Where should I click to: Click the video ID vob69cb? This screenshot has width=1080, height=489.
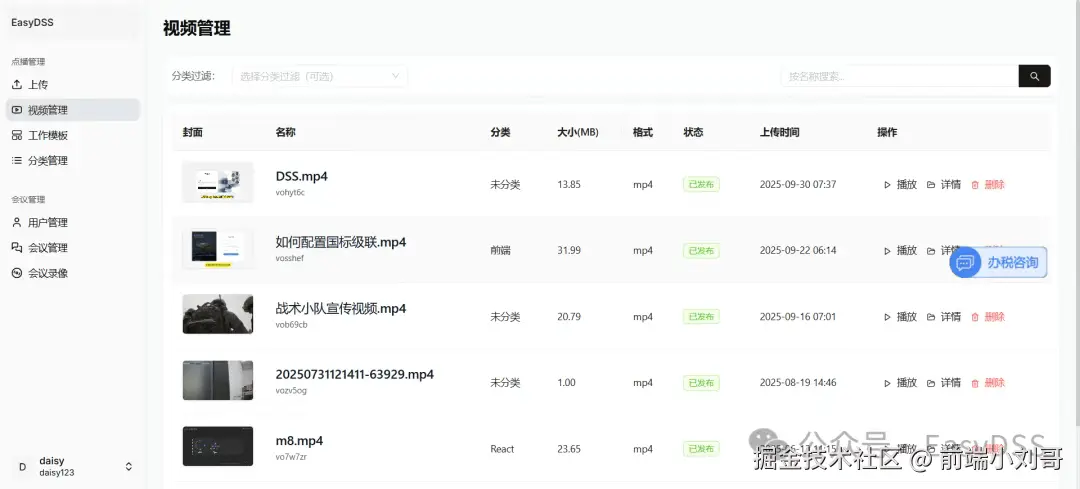click(291, 324)
